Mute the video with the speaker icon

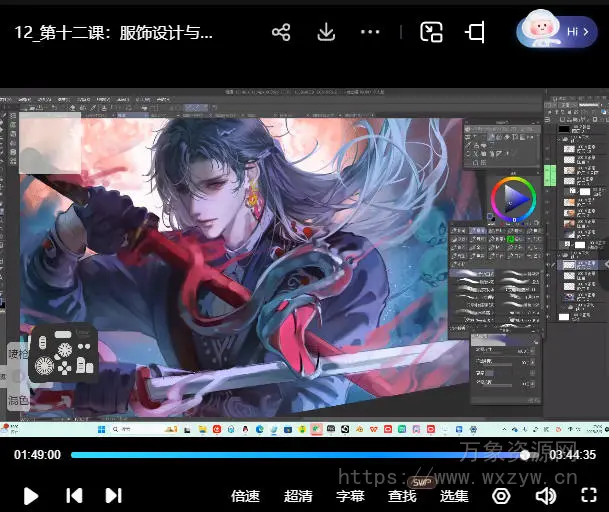545,495
